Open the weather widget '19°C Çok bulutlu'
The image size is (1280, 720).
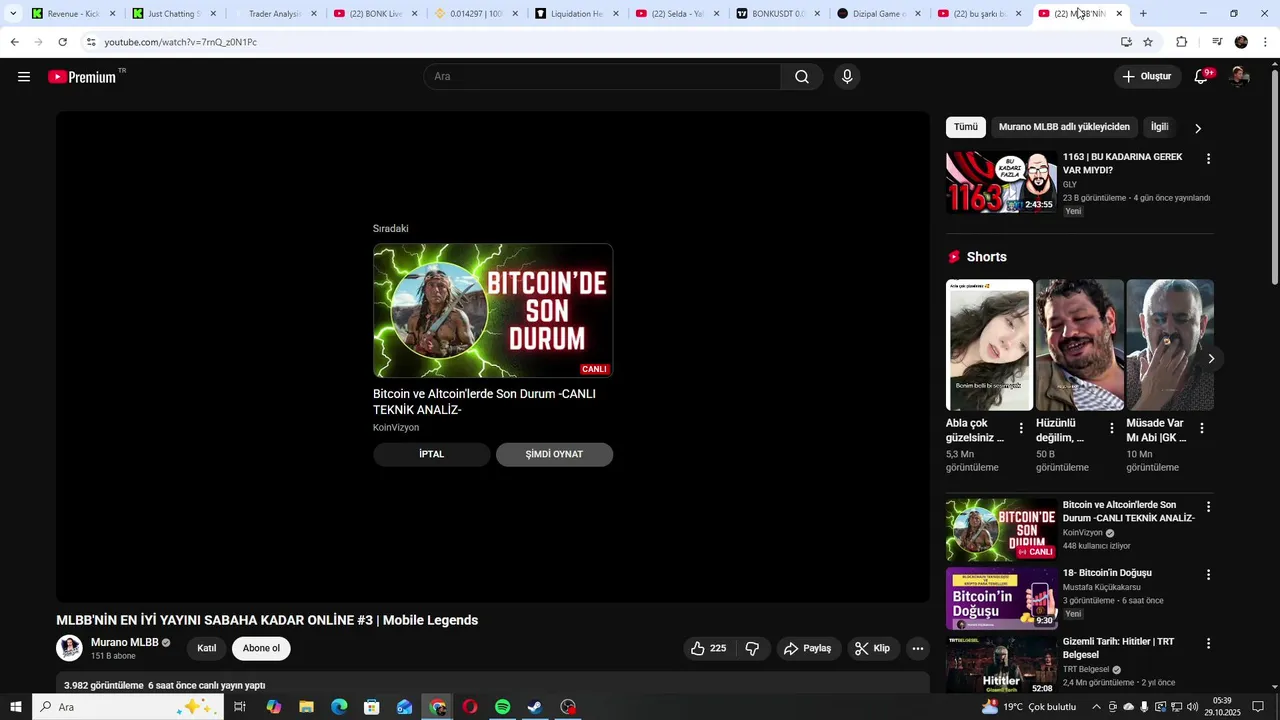point(1029,707)
